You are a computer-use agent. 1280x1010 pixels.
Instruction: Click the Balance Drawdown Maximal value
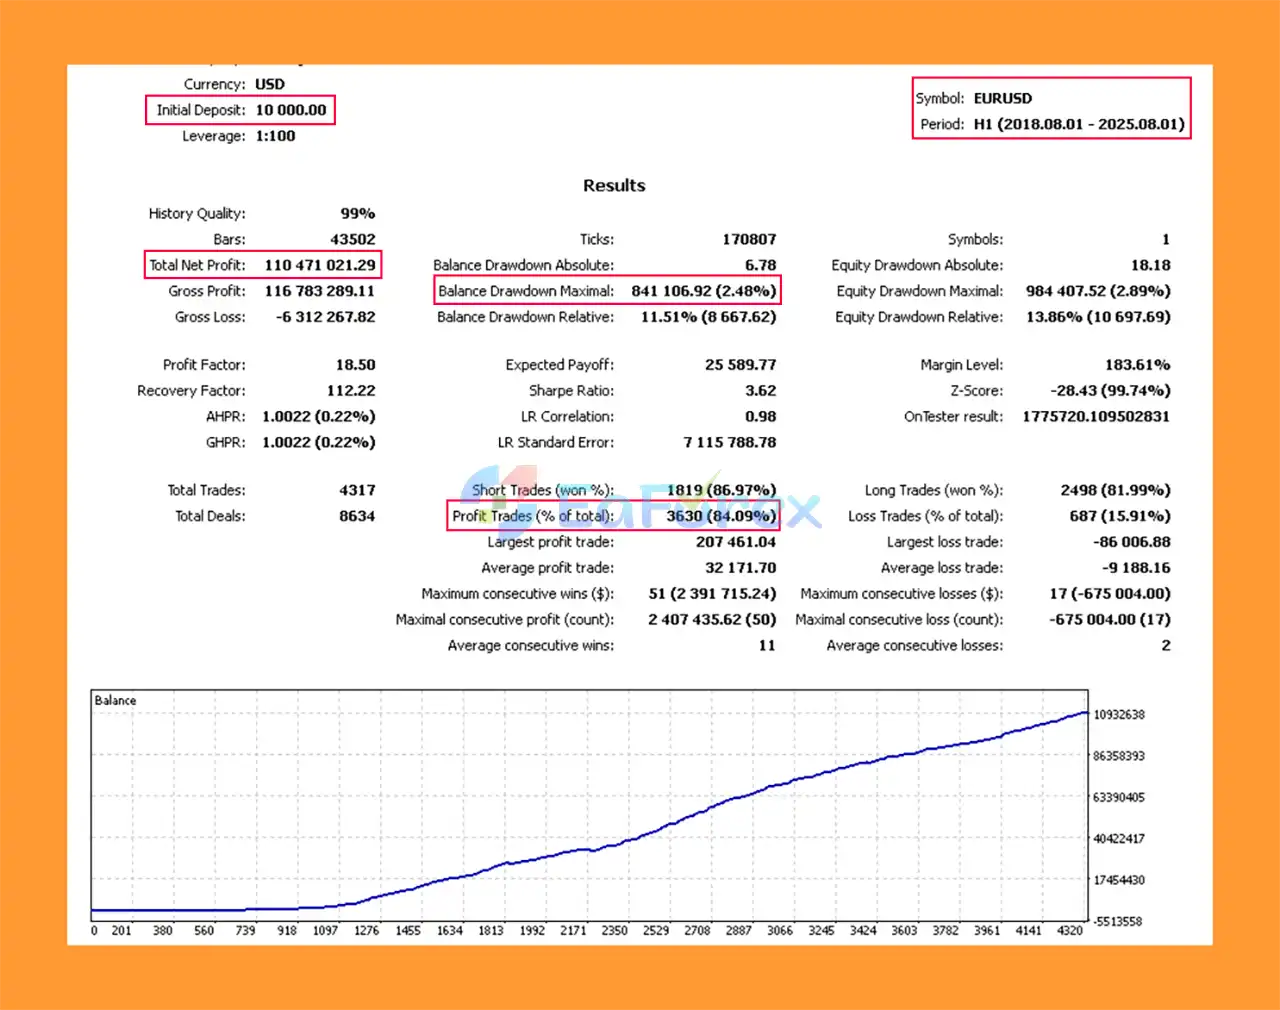pyautogui.click(x=703, y=291)
